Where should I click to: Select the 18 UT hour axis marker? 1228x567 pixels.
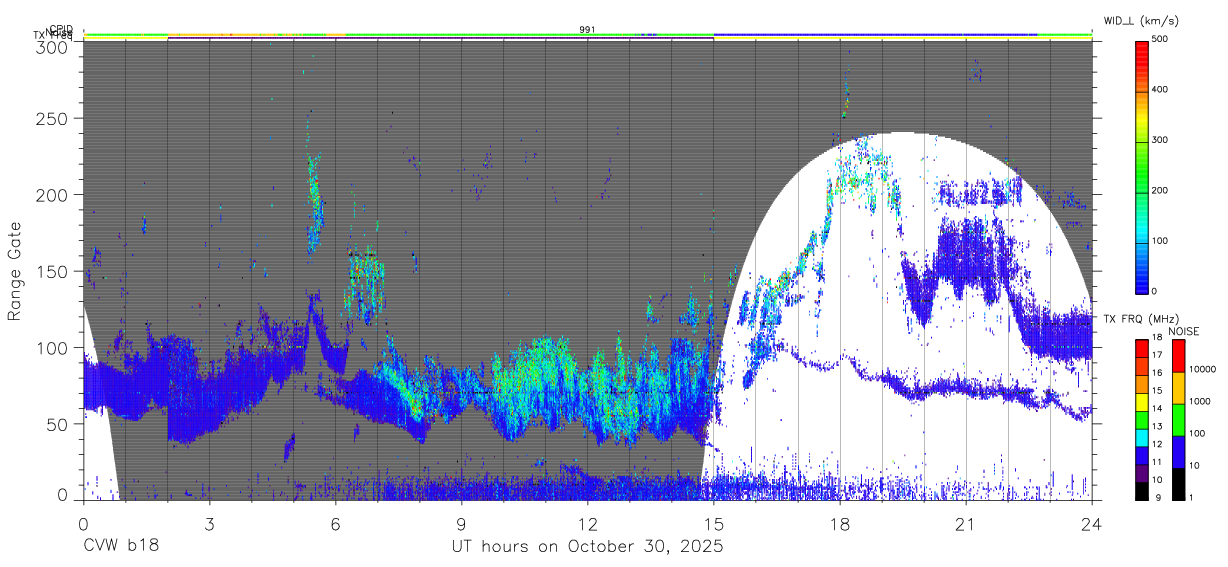[x=840, y=524]
